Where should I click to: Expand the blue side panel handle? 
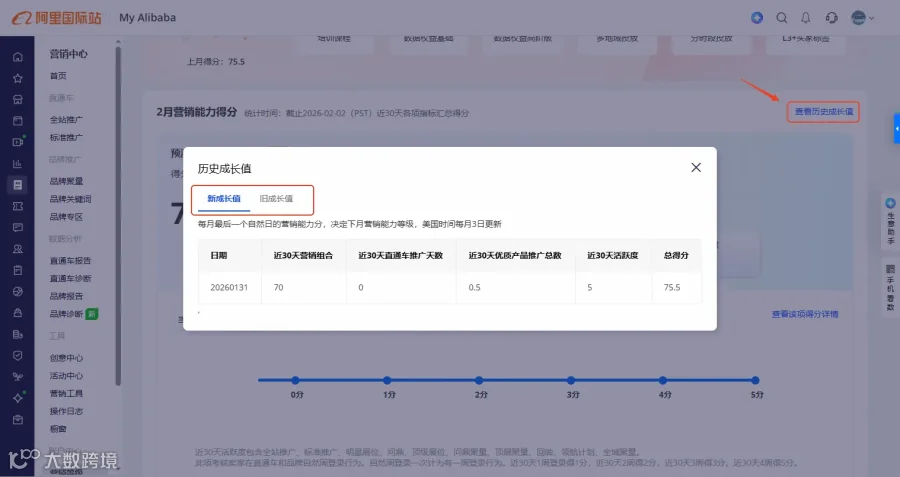pos(897,129)
